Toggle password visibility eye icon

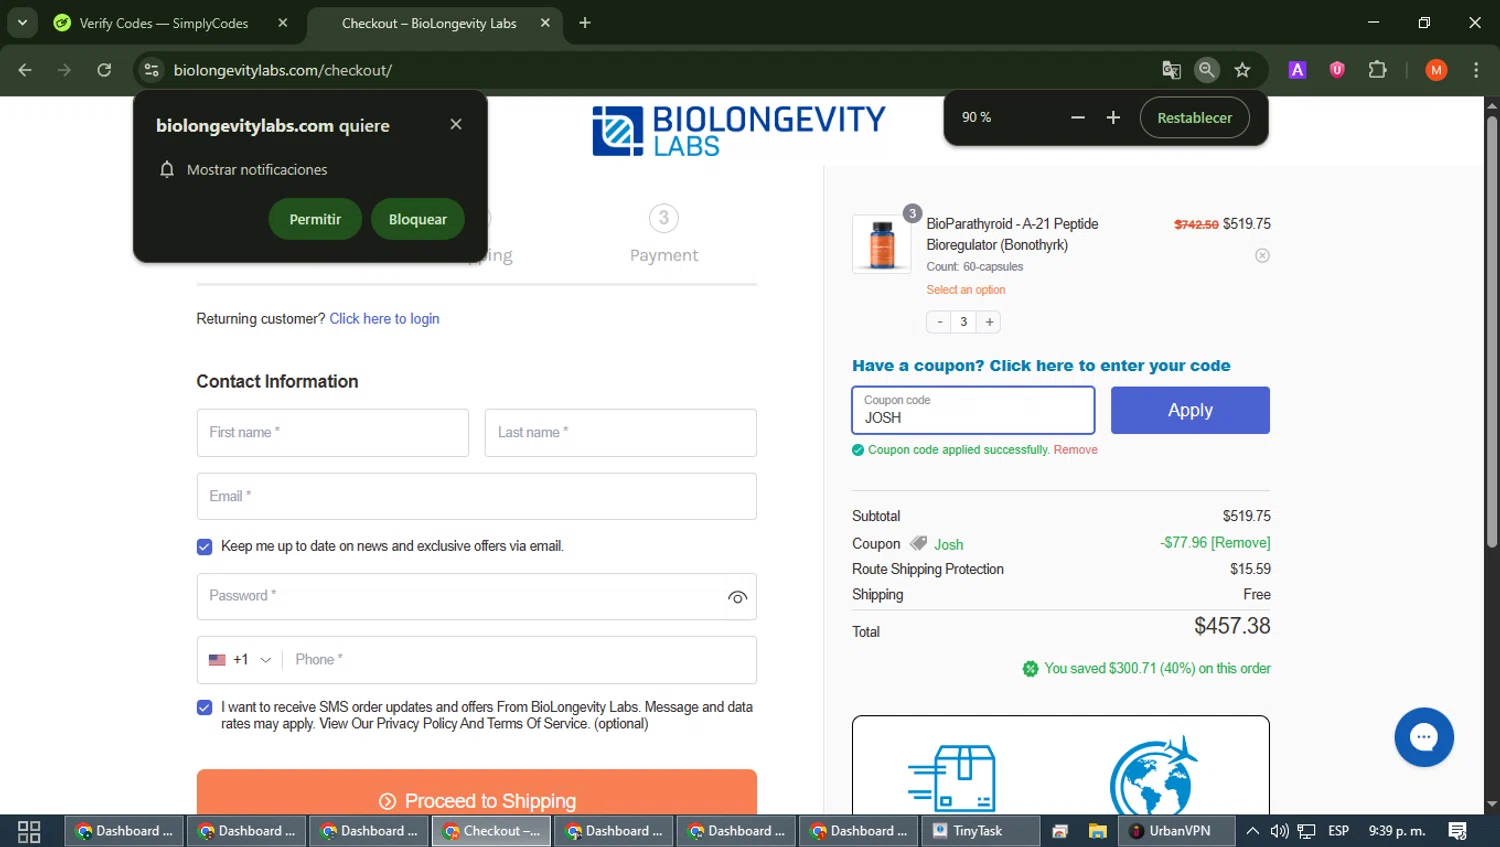coord(737,597)
